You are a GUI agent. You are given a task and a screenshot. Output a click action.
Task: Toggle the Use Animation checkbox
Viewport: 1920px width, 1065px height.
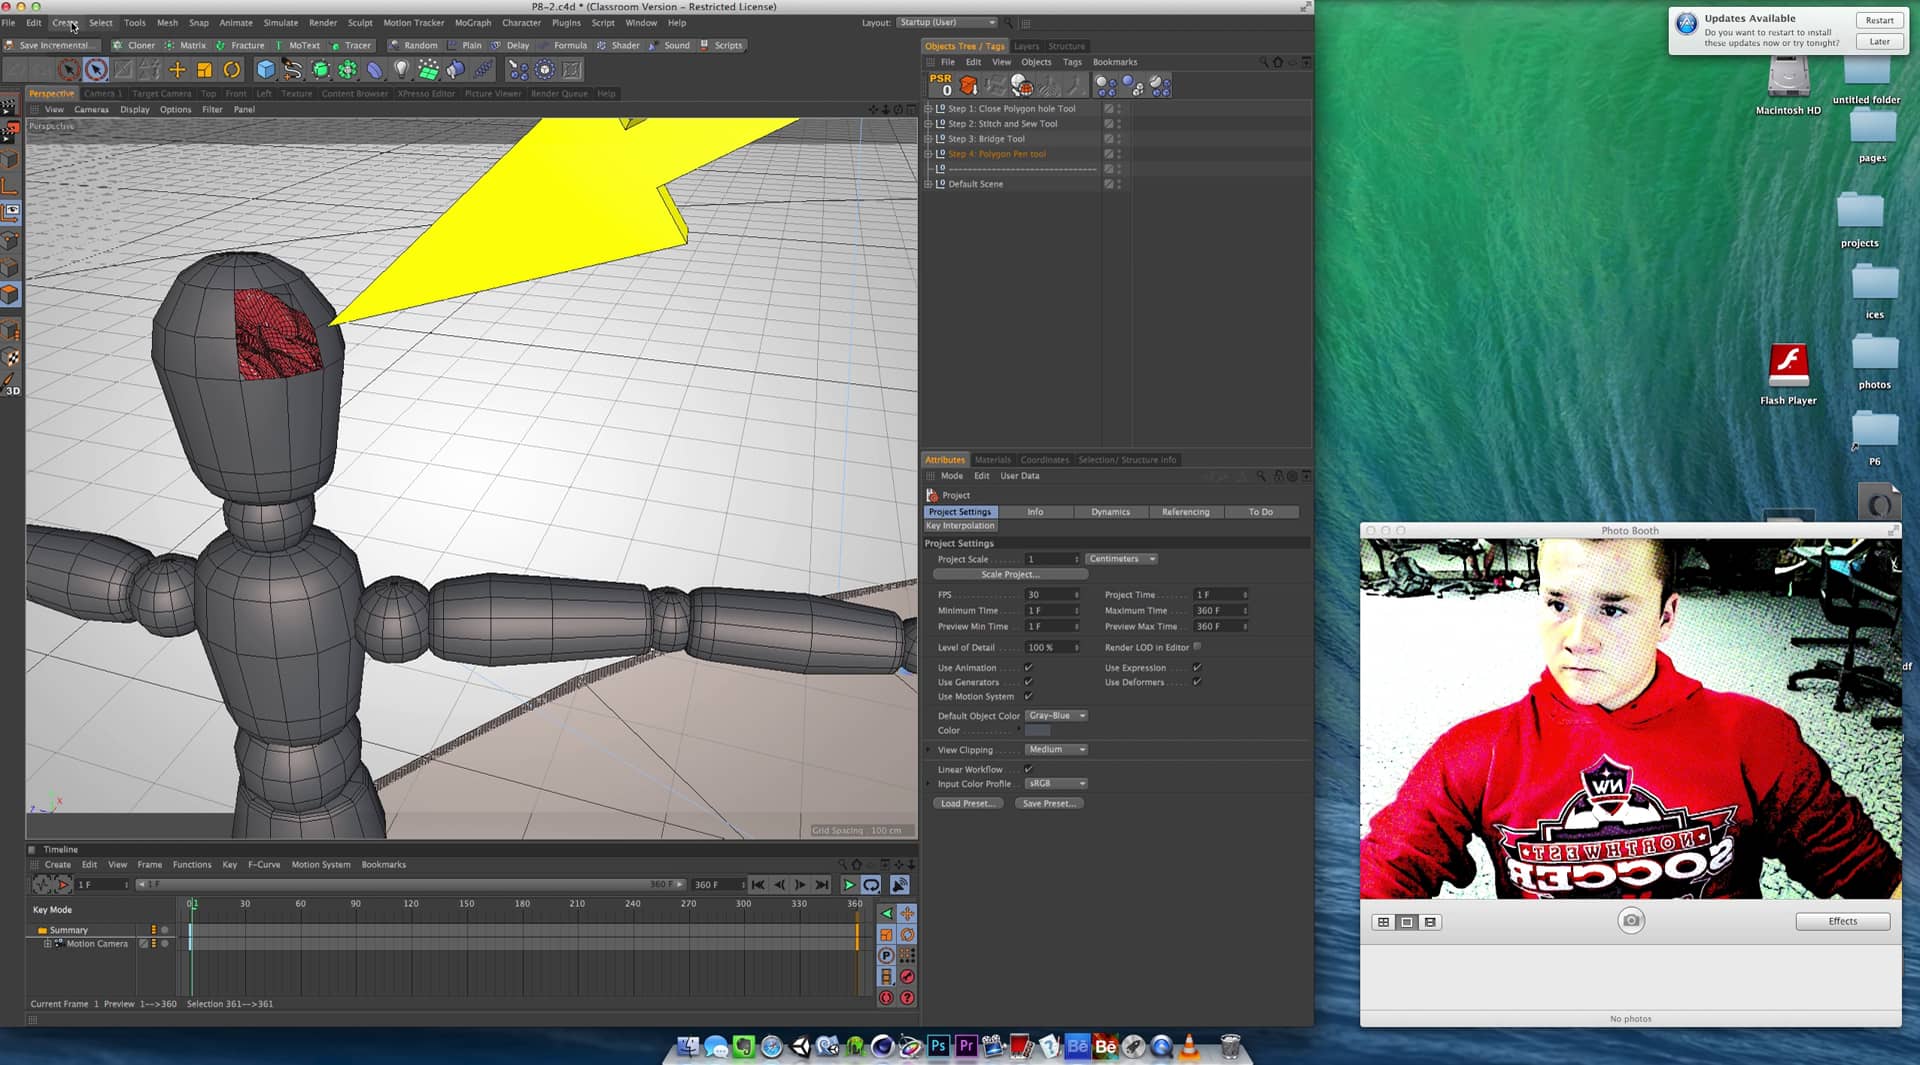coord(1028,667)
